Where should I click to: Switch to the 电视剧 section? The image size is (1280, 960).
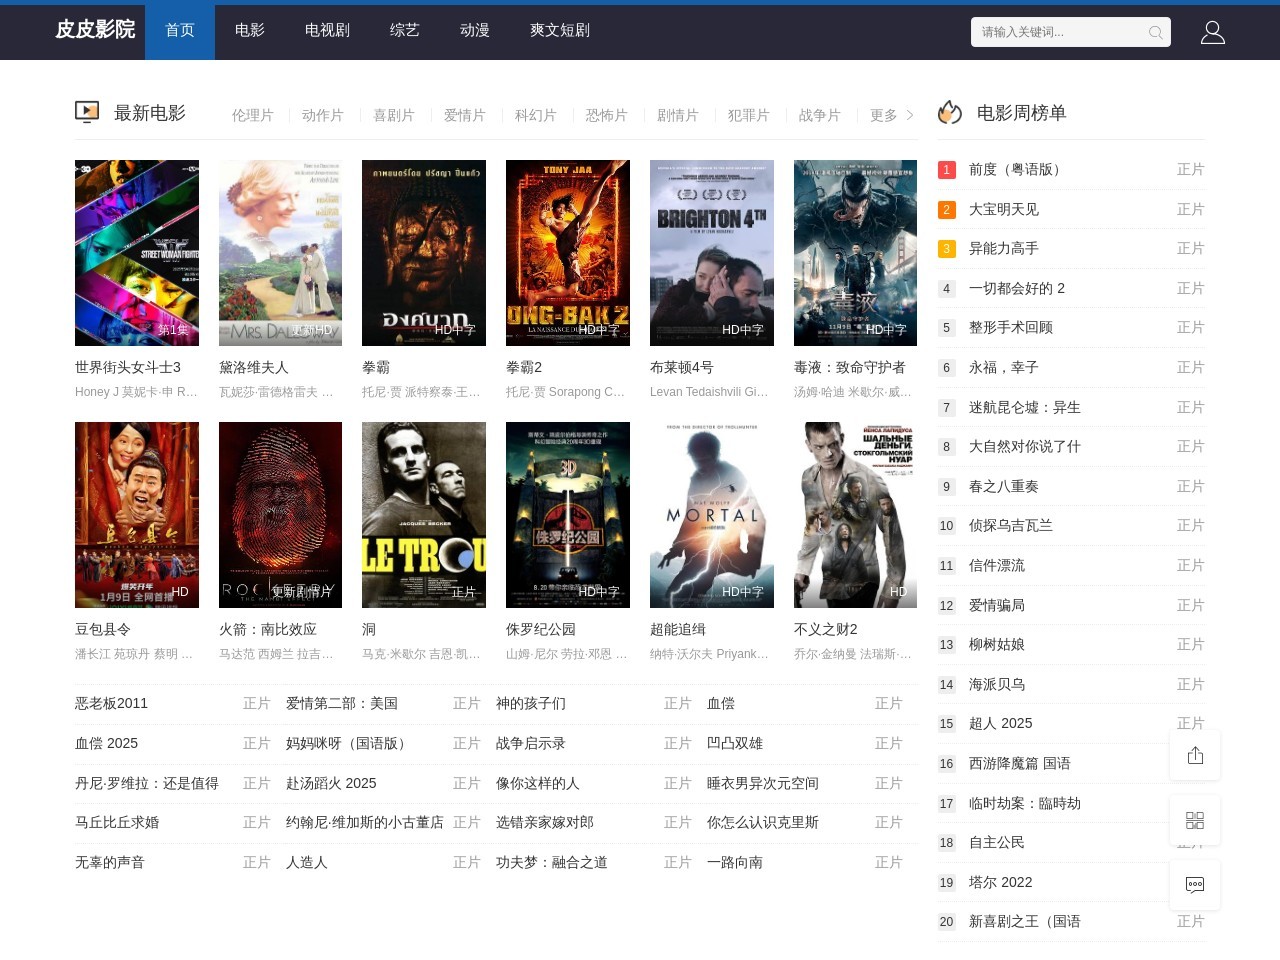pyautogui.click(x=326, y=31)
